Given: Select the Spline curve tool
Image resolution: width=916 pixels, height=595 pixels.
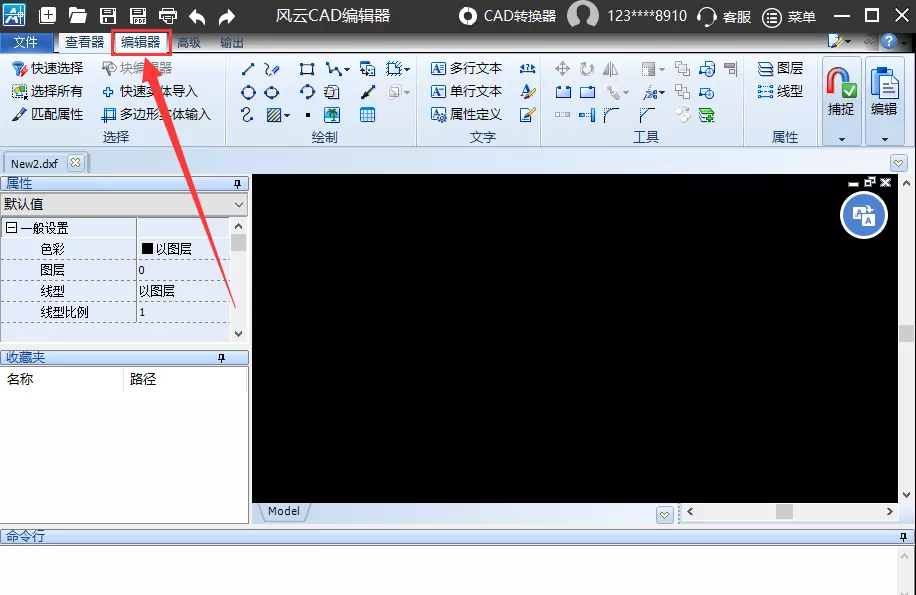Looking at the screenshot, I should coord(247,115).
